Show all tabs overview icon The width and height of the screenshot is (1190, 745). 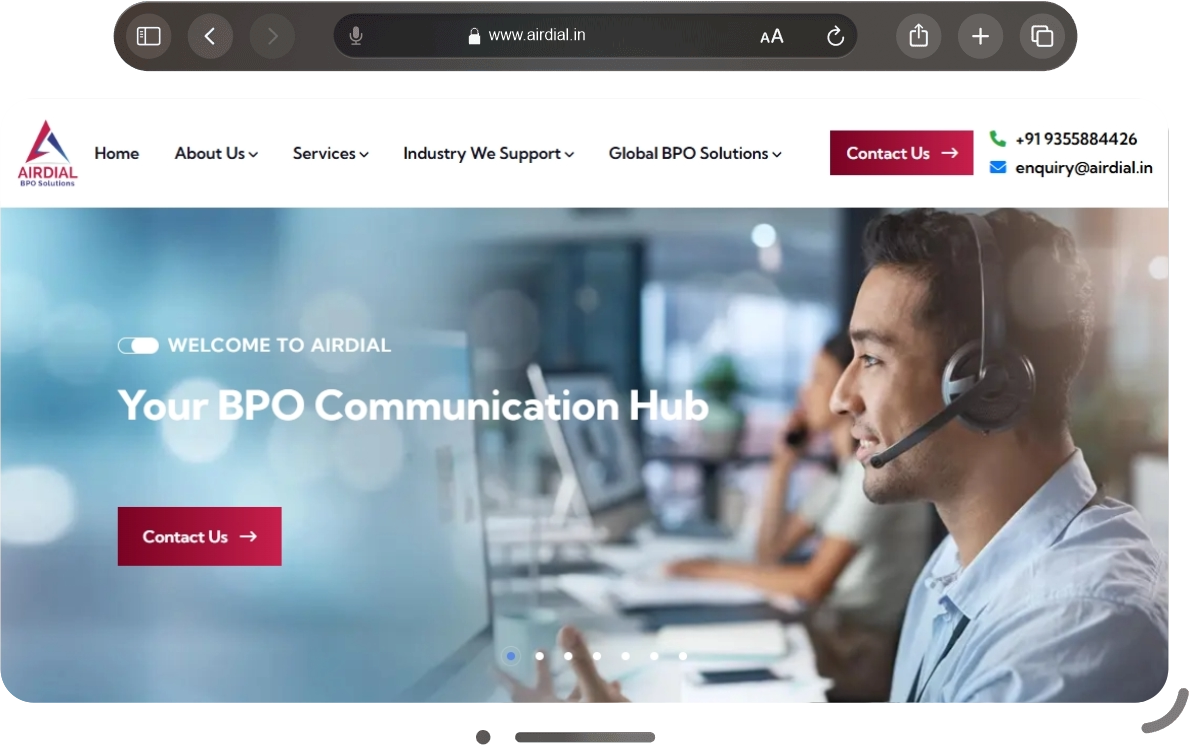pos(1041,36)
